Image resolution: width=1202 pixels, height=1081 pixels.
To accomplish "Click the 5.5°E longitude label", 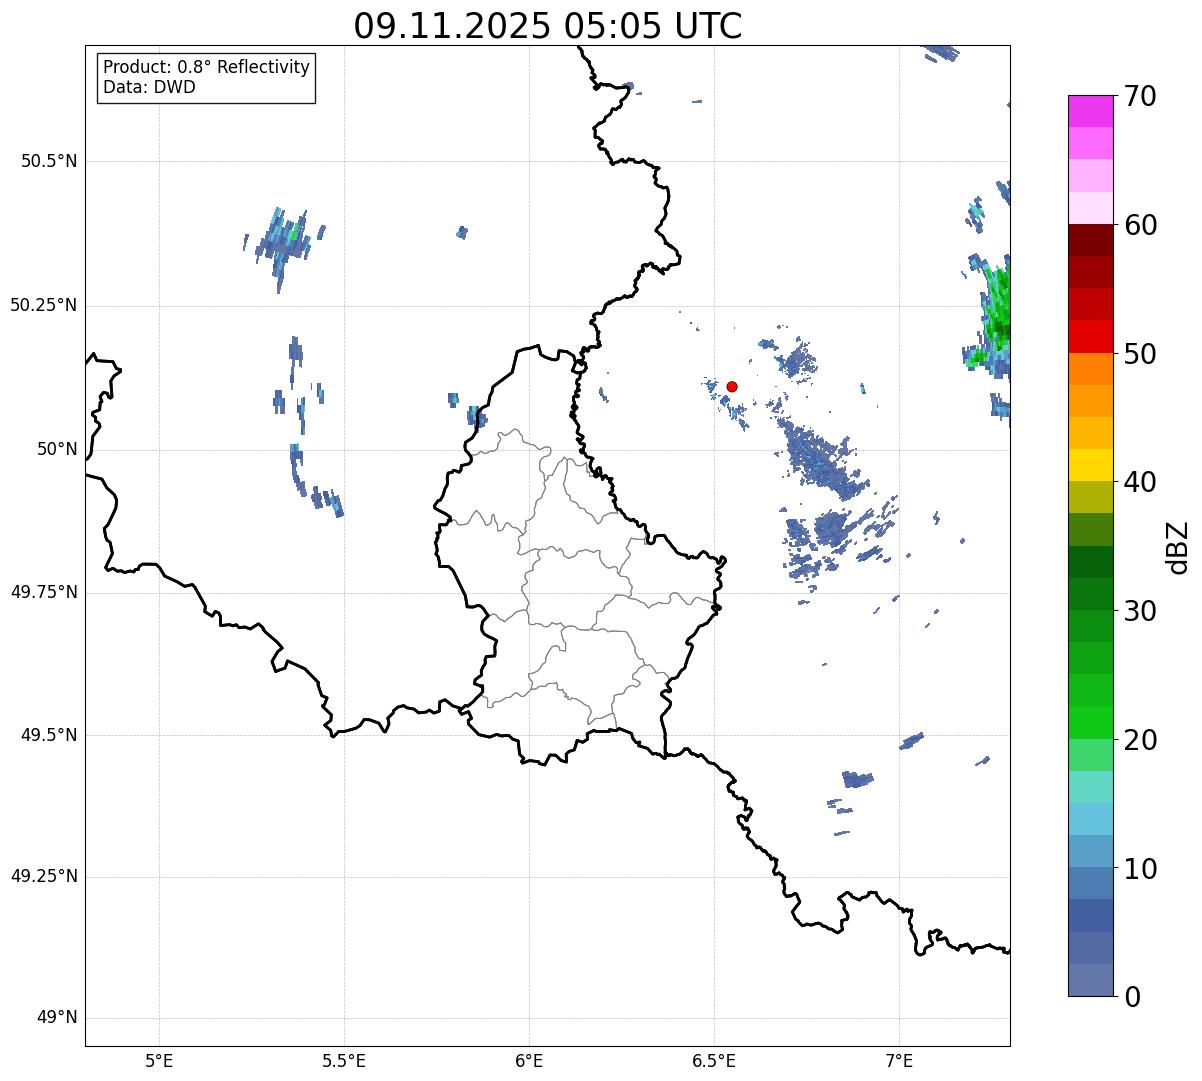I will pyautogui.click(x=344, y=1060).
